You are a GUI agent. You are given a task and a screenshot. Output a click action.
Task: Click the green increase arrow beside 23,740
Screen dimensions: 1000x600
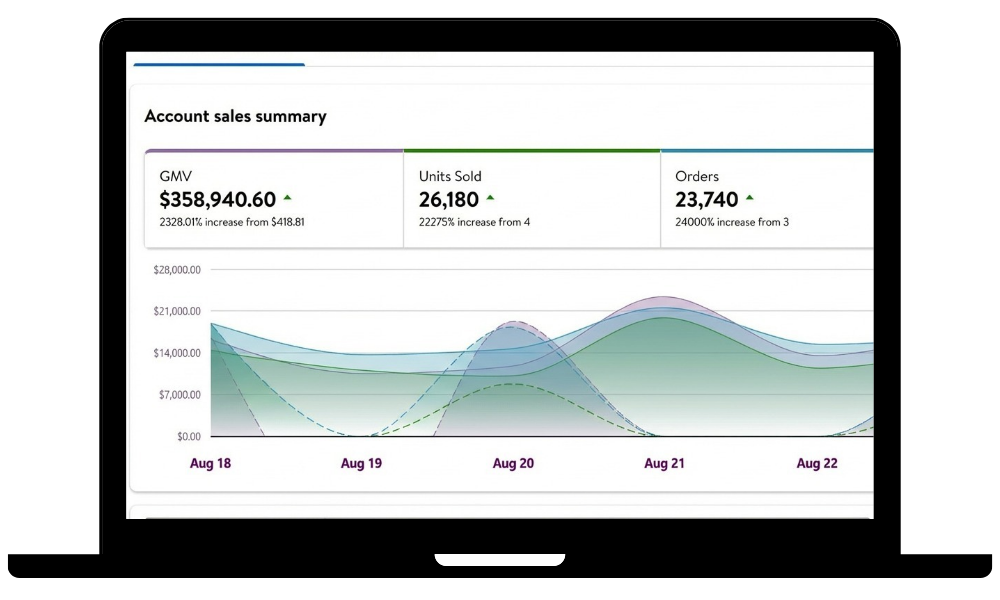(x=749, y=198)
